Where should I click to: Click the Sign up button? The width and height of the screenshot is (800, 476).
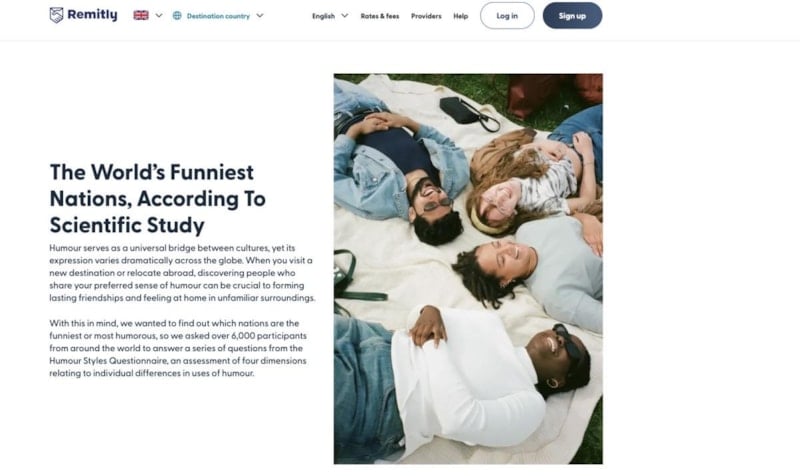[572, 16]
